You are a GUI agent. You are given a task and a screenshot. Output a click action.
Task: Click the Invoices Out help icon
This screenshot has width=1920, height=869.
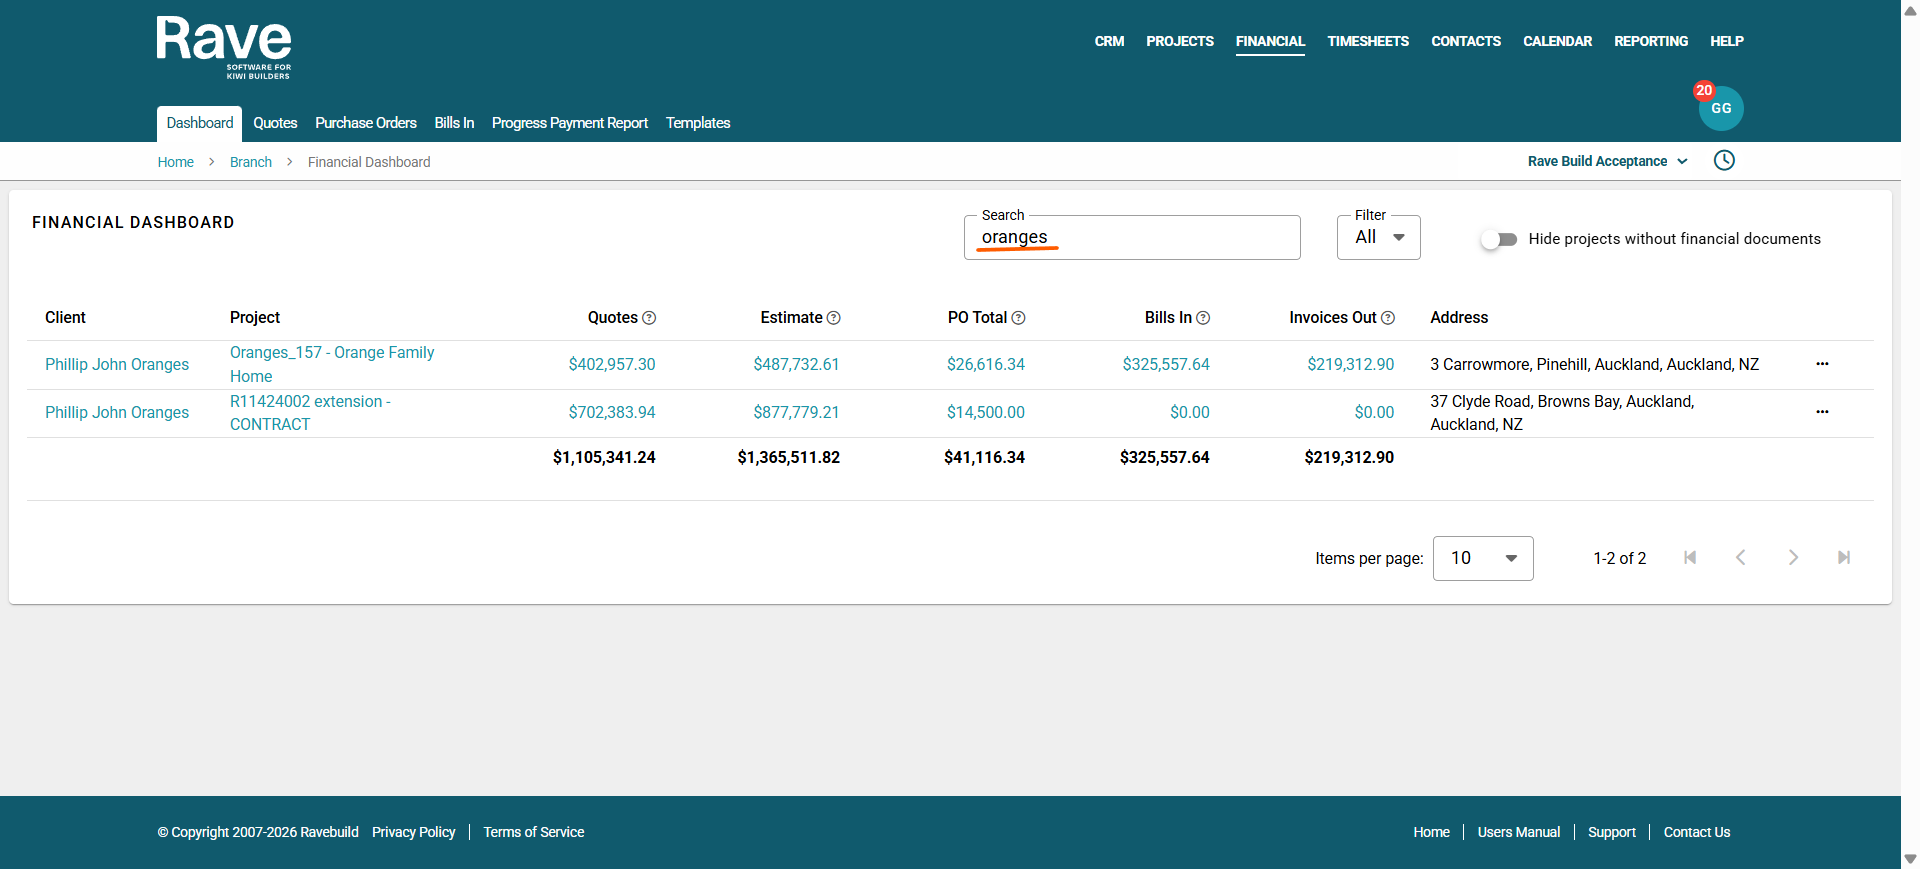point(1387,318)
